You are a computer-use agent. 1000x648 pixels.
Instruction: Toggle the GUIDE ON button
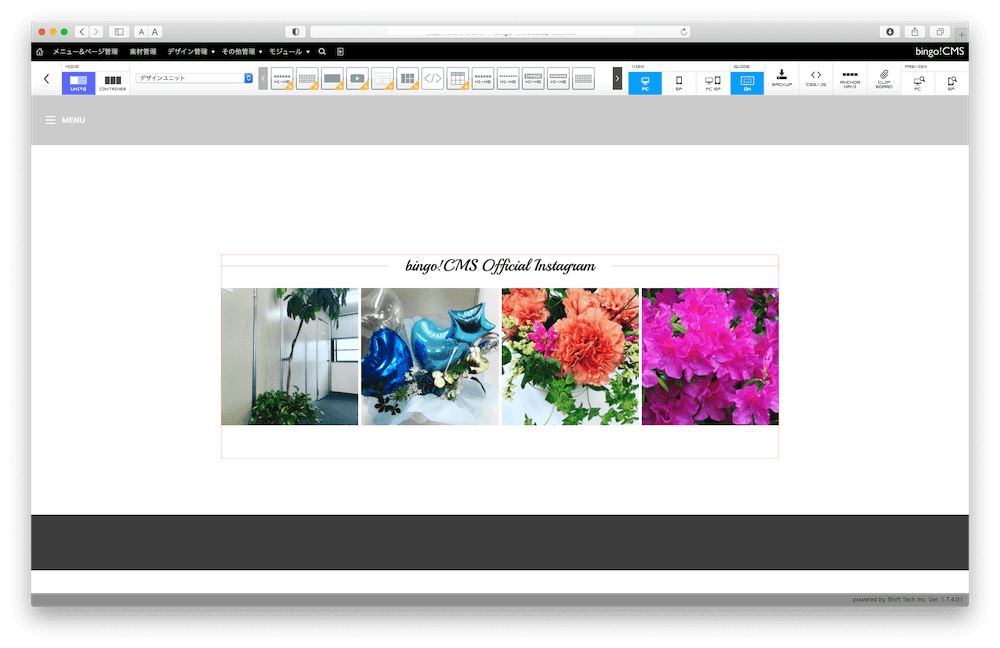[x=747, y=83]
